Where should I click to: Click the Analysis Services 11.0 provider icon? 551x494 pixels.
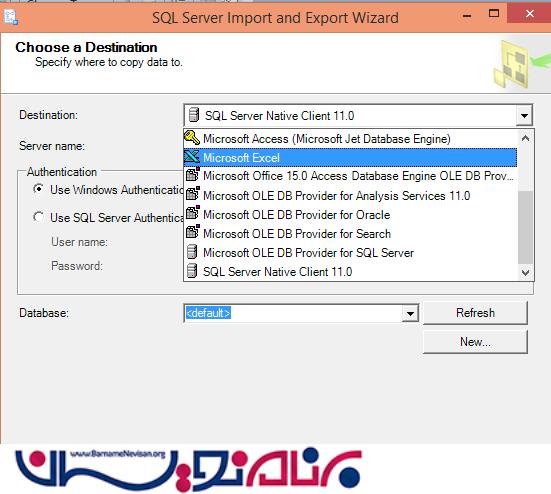tap(192, 194)
